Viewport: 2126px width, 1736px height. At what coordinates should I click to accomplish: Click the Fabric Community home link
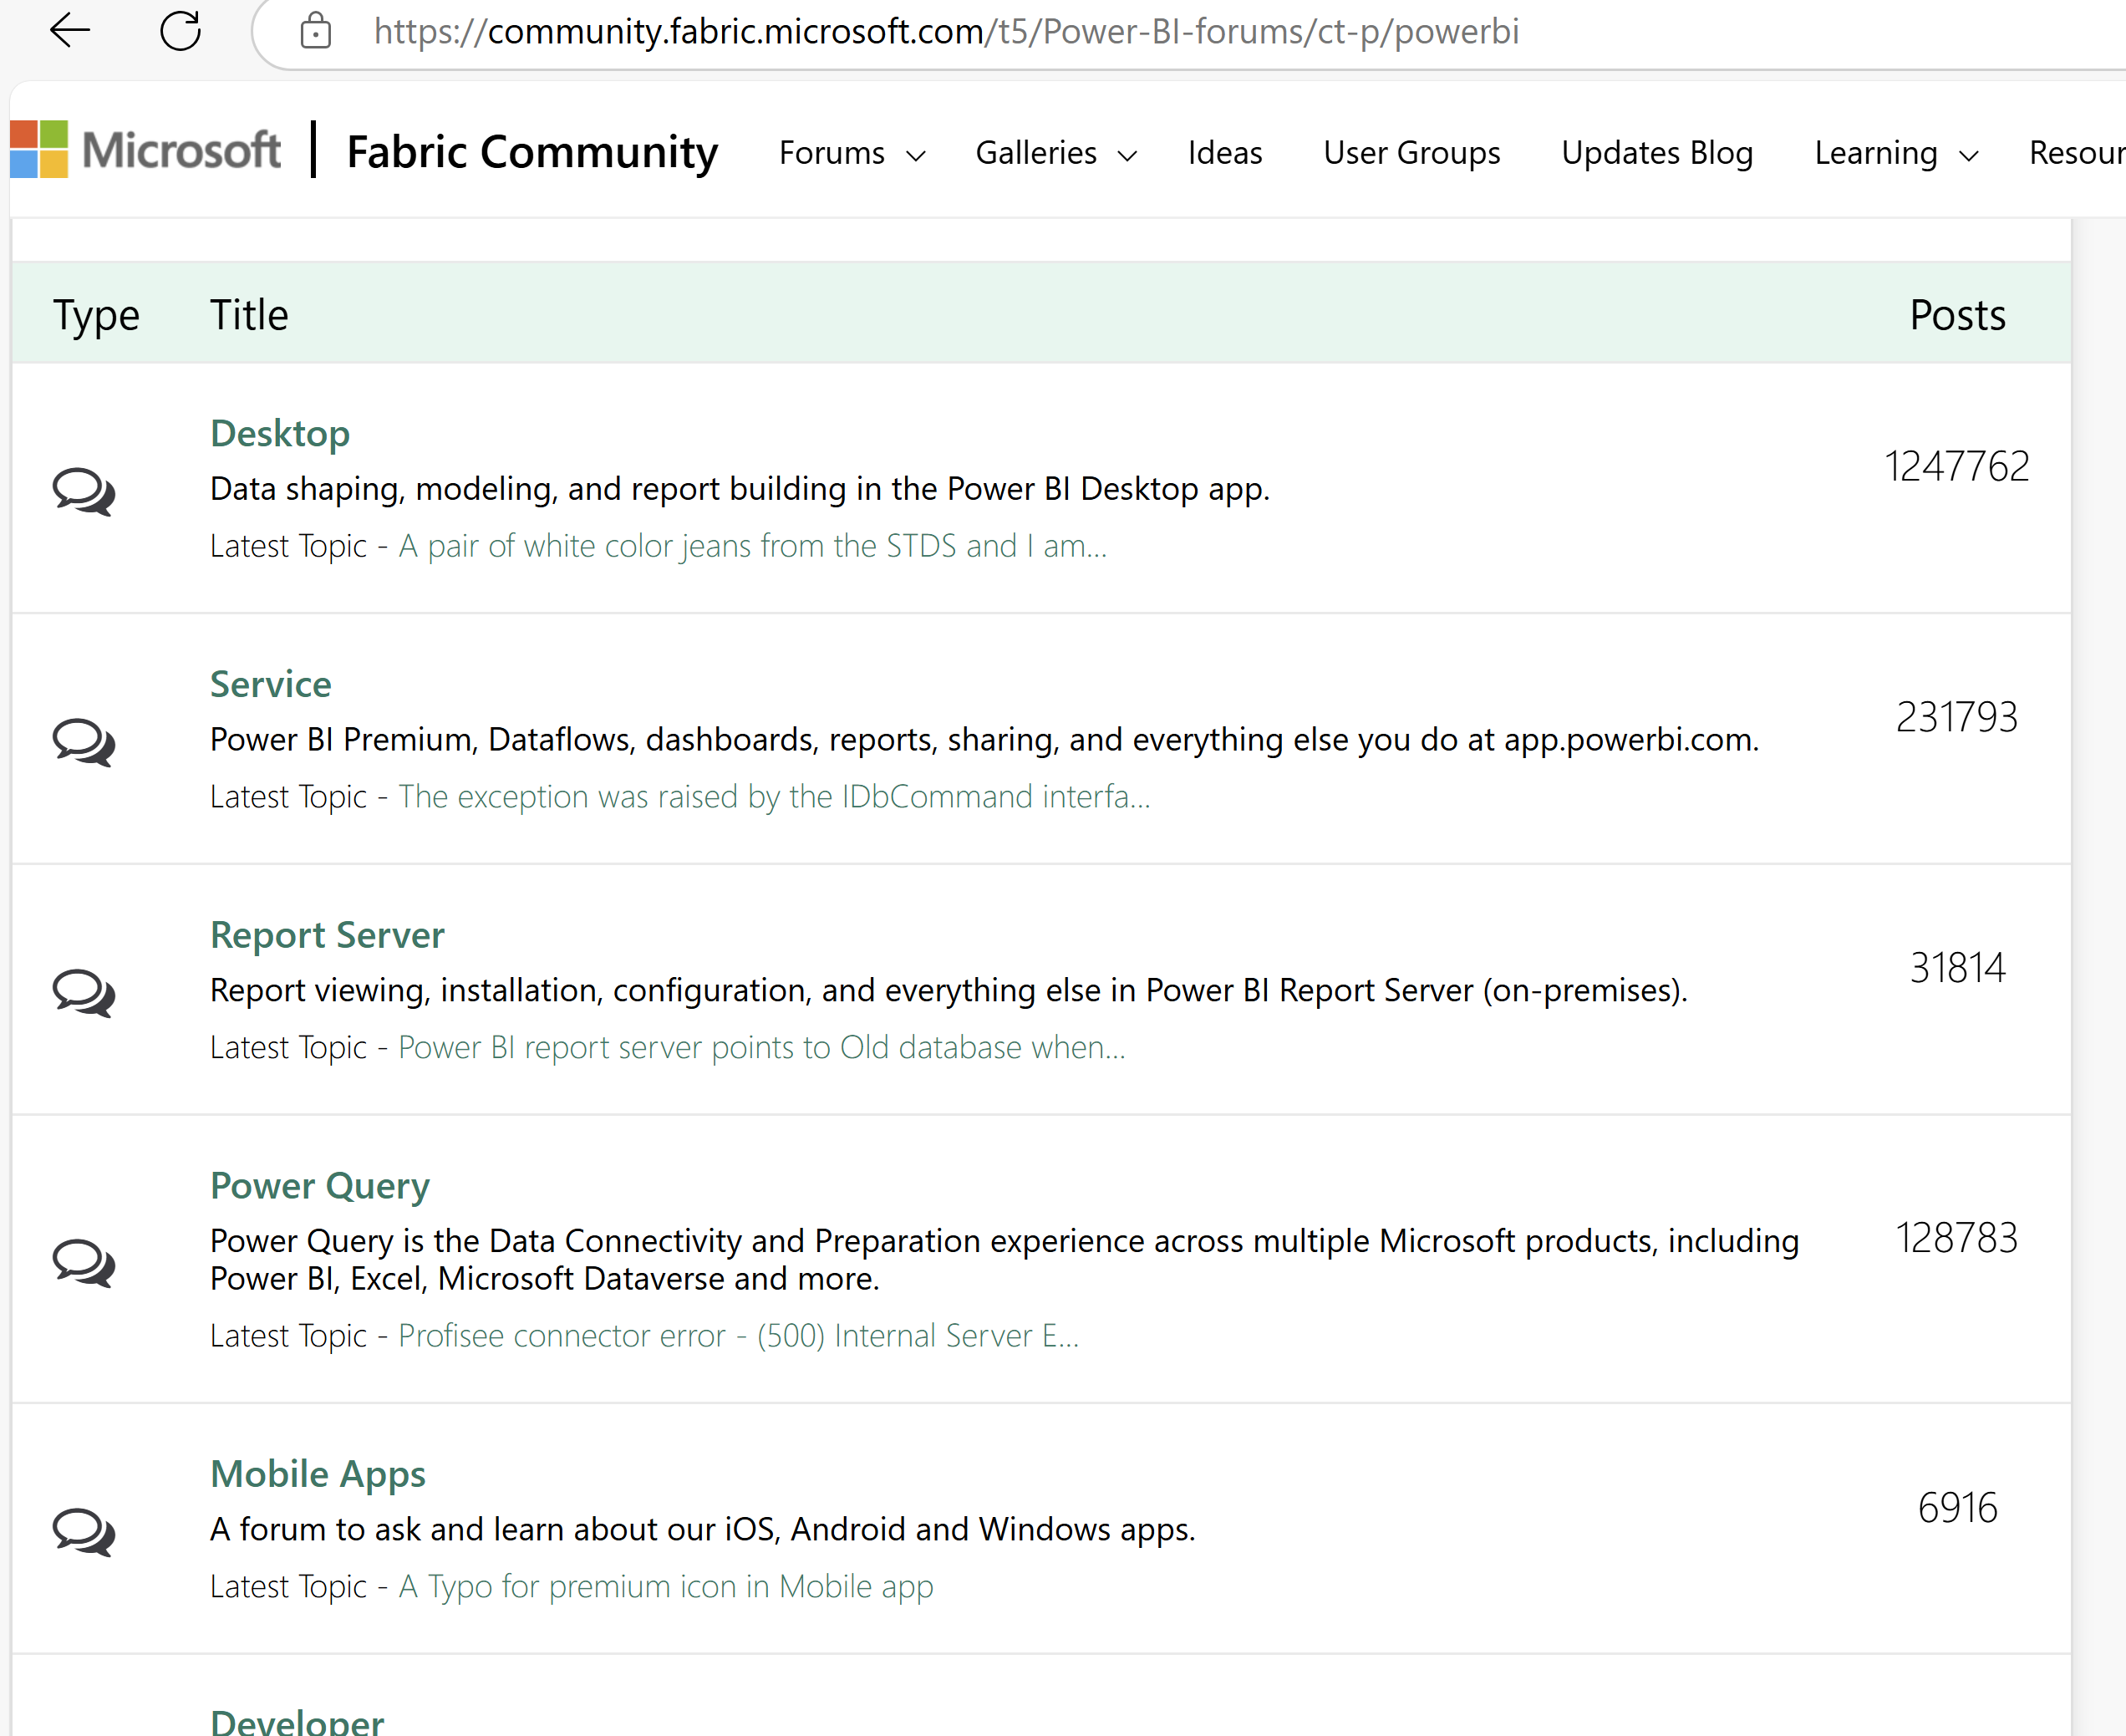[532, 151]
